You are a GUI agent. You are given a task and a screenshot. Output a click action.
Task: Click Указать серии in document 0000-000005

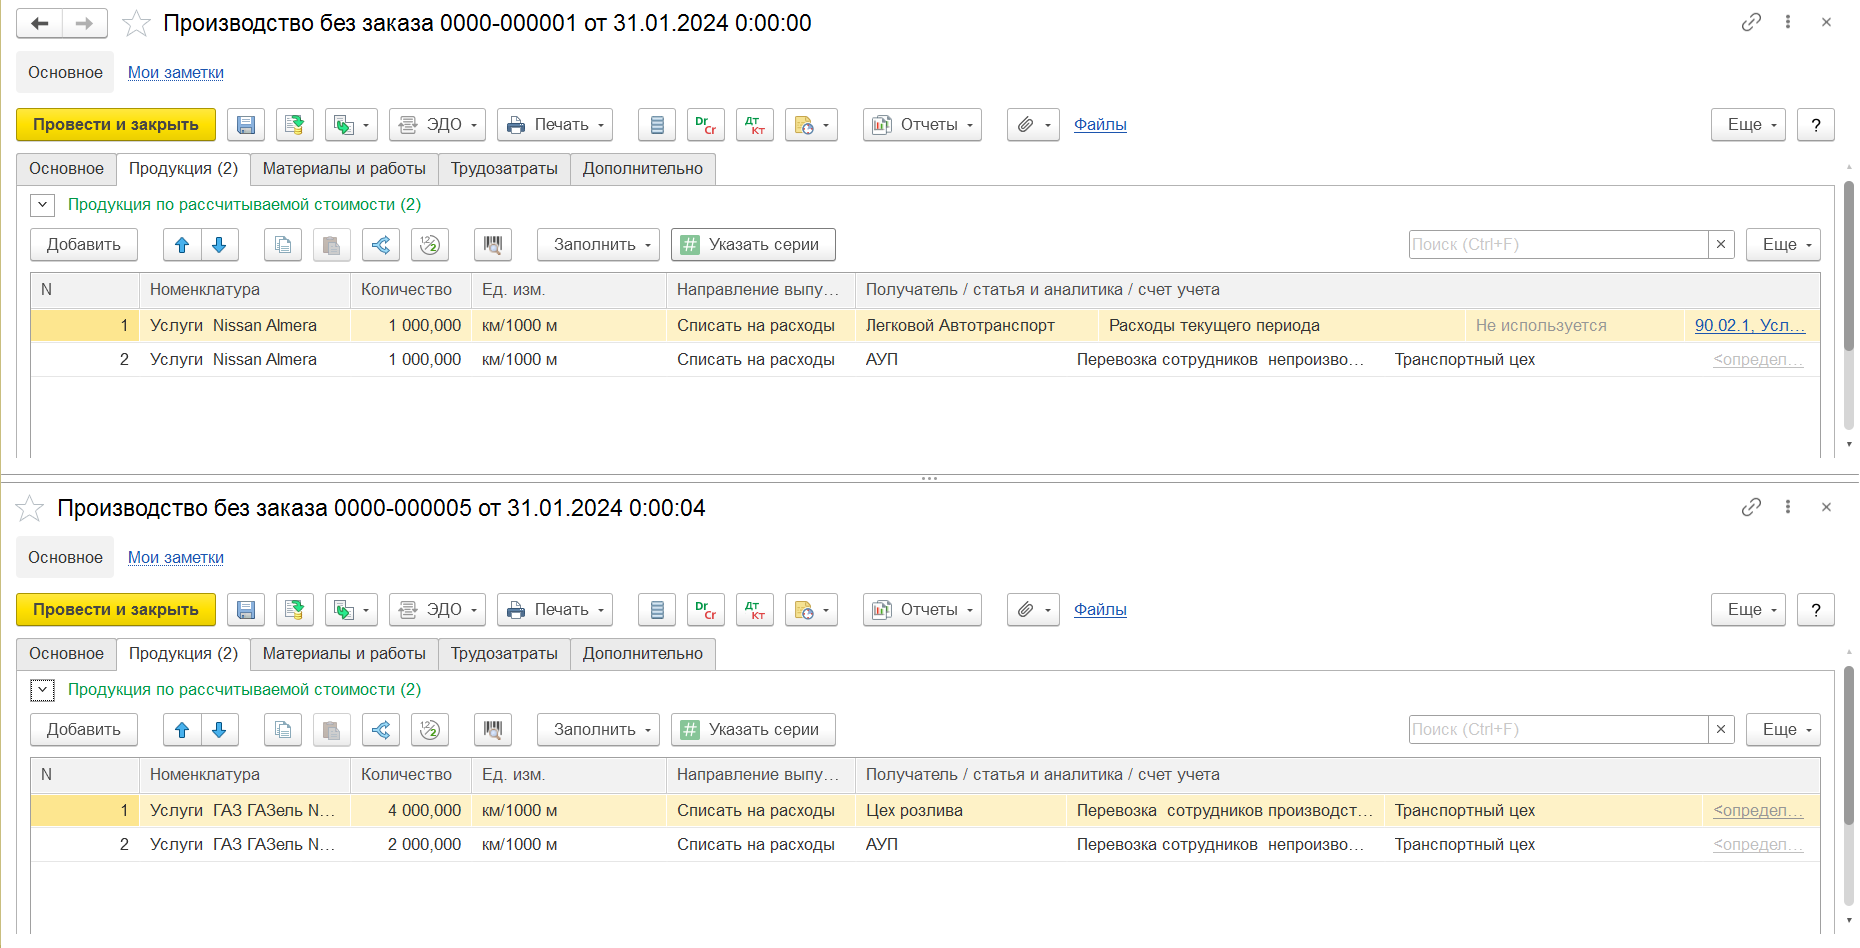(753, 730)
